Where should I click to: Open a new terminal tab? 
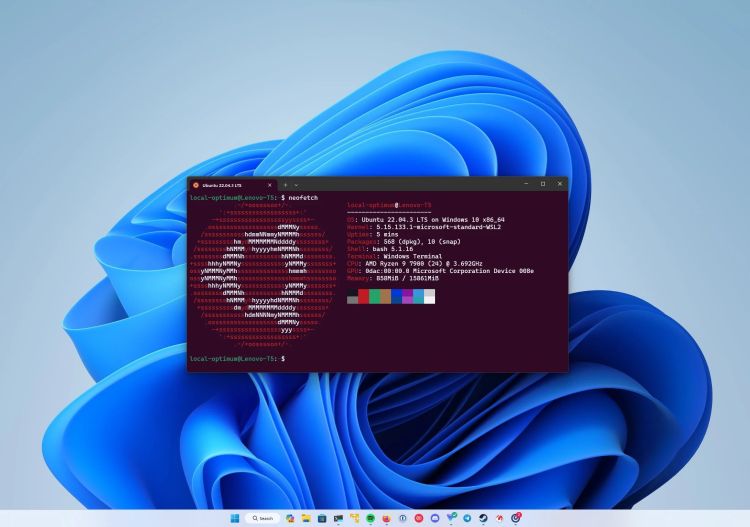[x=285, y=185]
